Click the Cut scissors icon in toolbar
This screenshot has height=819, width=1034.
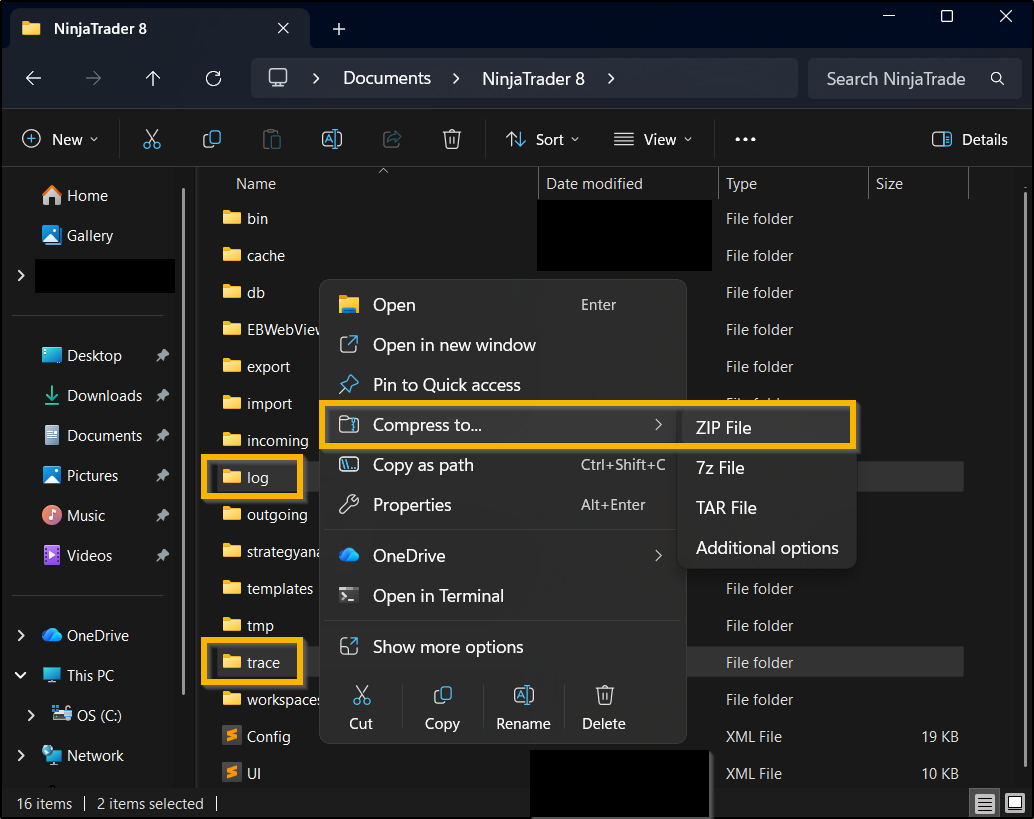pos(152,139)
